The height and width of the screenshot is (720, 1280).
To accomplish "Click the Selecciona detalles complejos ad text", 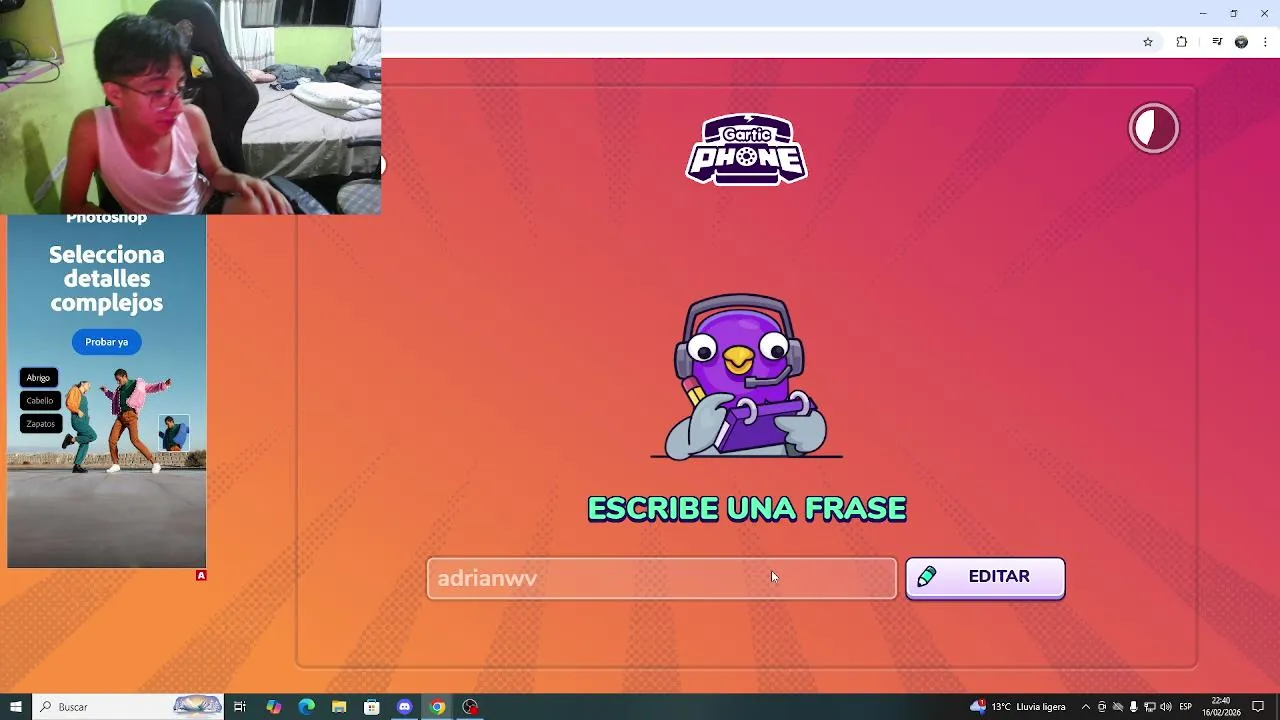I will click(x=107, y=279).
